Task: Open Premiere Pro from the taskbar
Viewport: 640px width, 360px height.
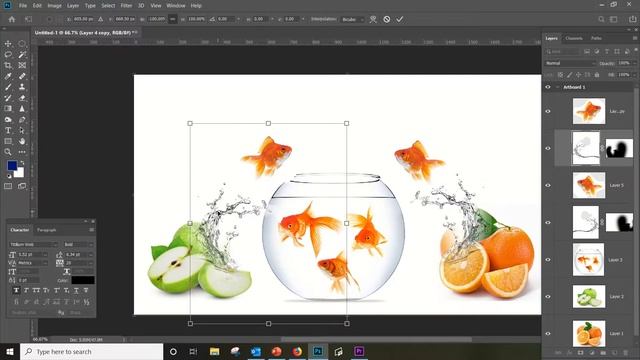Action: click(359, 351)
